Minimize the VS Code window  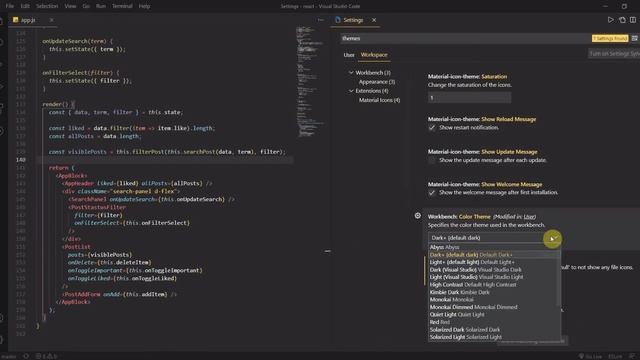click(605, 6)
